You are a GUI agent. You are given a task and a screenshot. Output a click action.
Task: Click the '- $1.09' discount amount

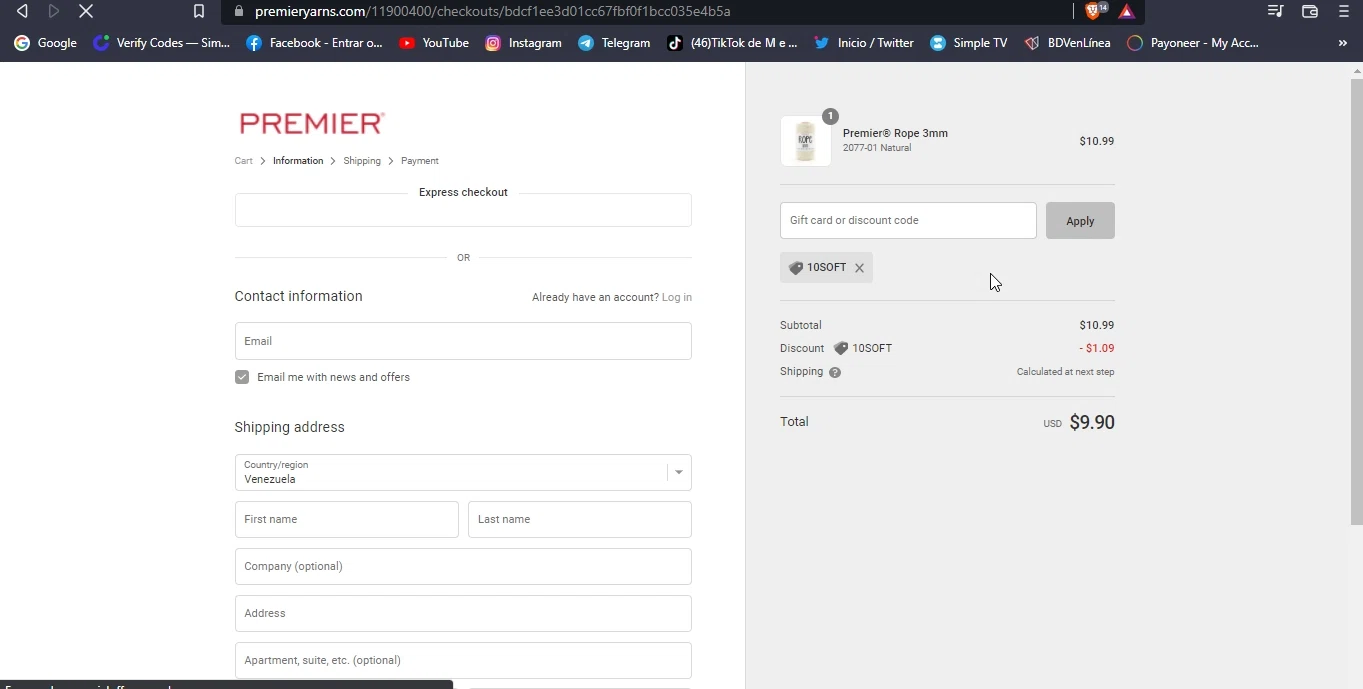pos(1097,349)
